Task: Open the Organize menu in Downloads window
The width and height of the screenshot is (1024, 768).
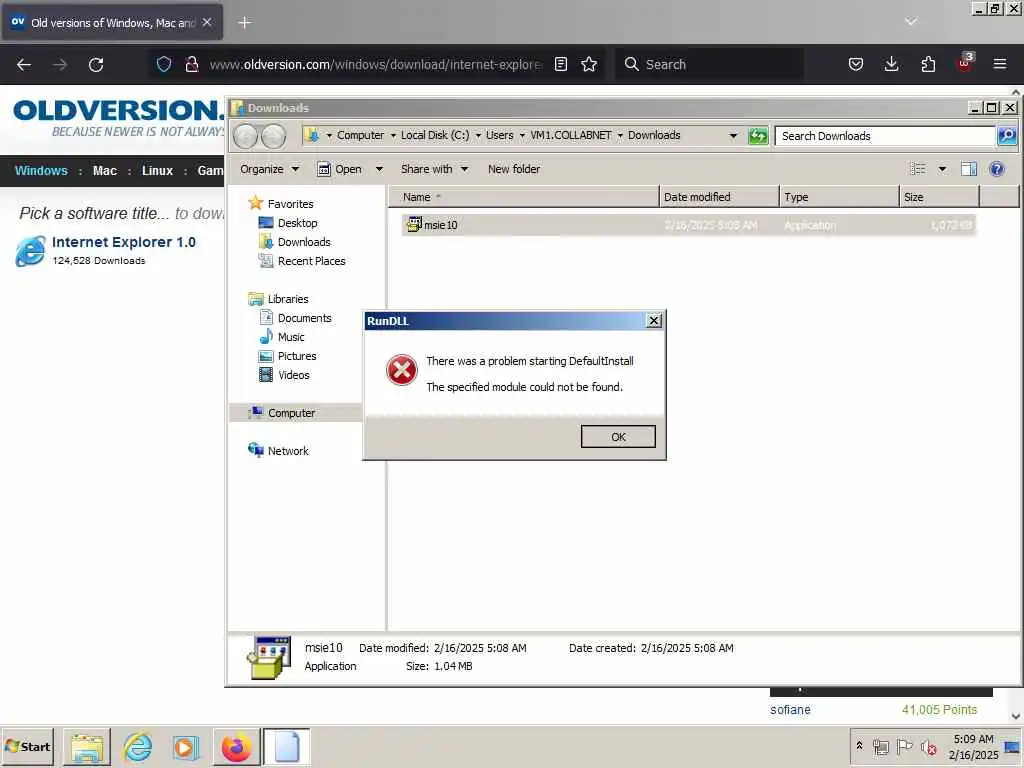Action: point(269,169)
